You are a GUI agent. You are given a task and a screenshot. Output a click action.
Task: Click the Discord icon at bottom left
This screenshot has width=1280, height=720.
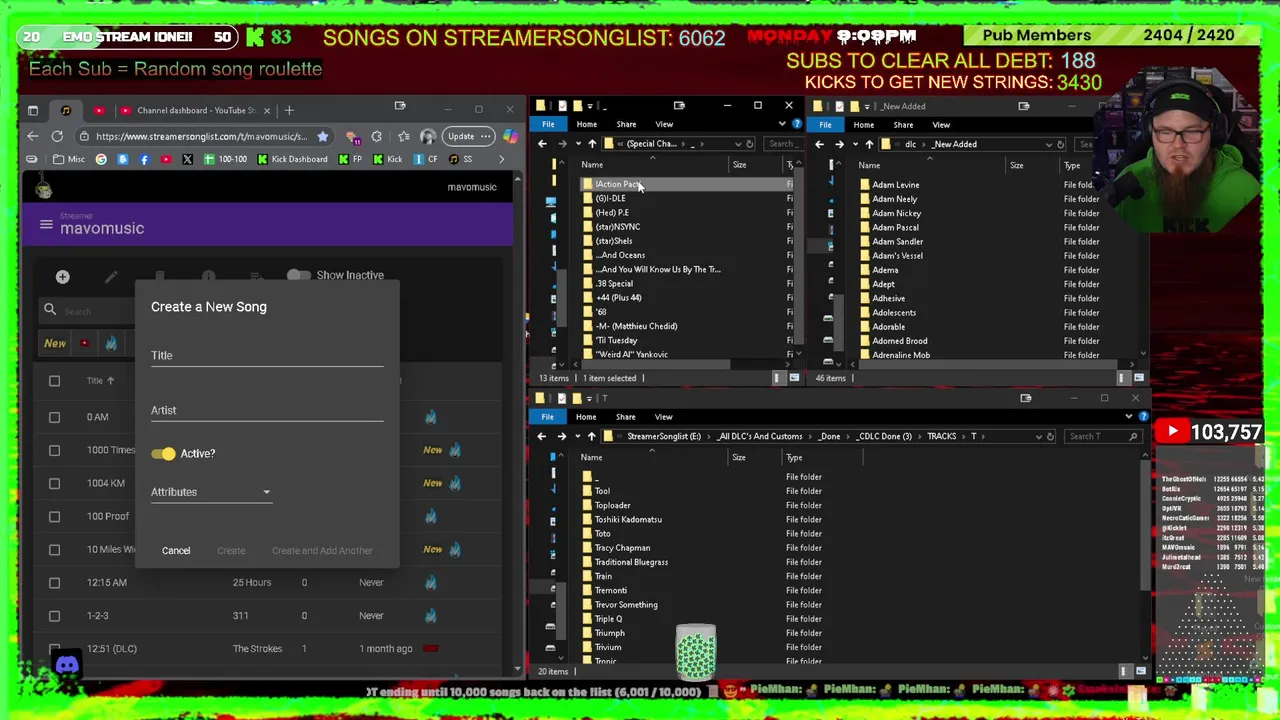click(67, 665)
